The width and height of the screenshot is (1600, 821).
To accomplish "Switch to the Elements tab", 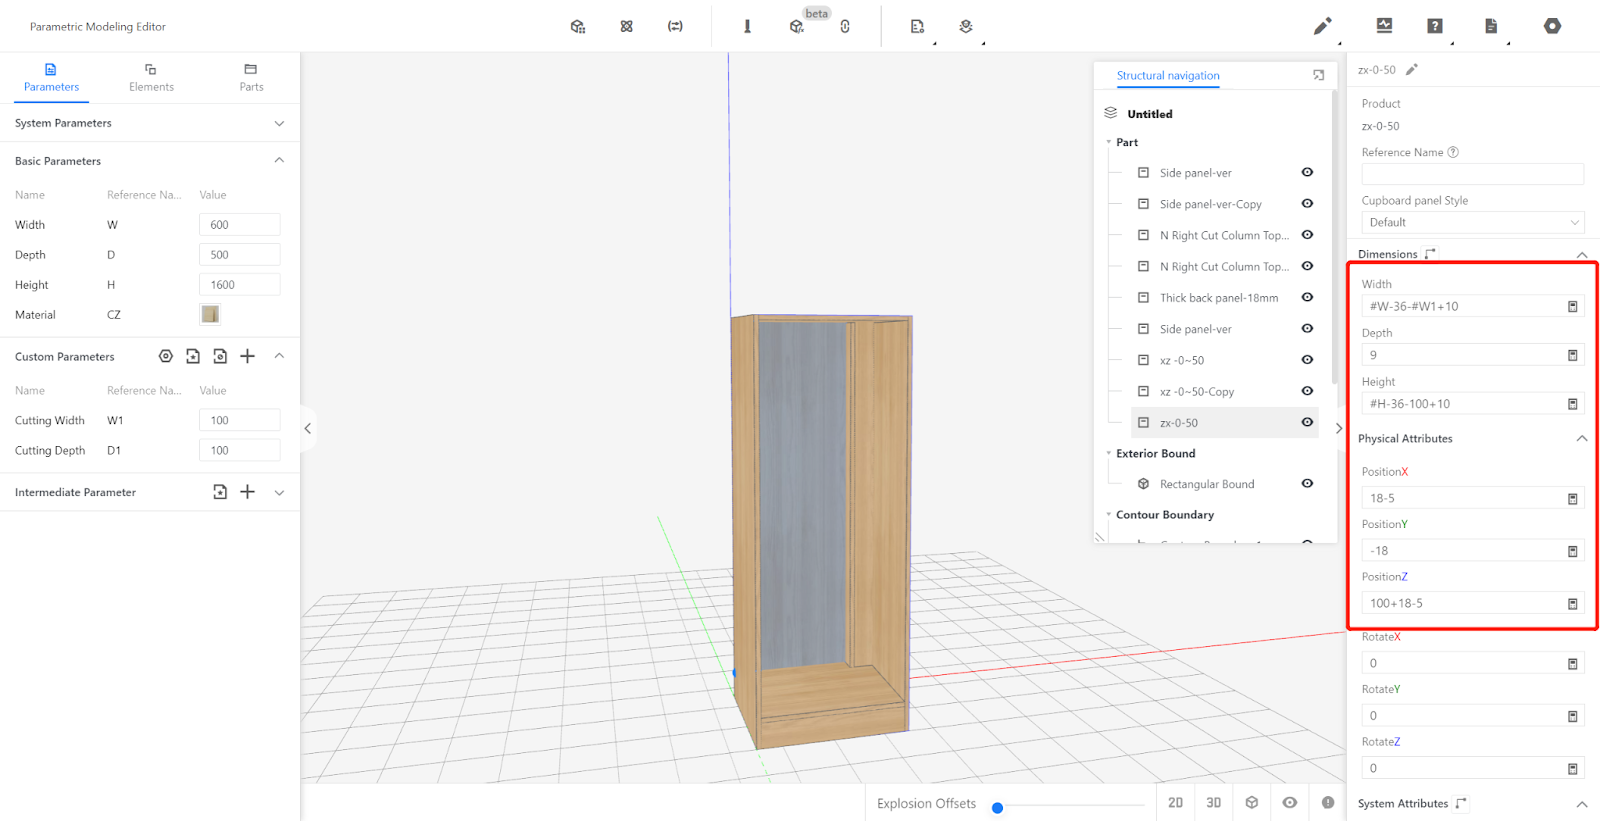I will click(x=151, y=78).
